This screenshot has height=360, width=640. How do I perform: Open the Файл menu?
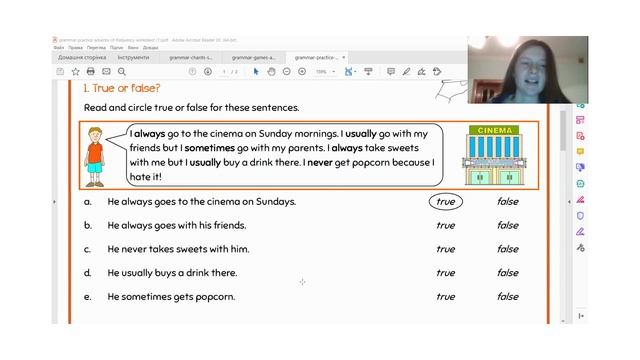coord(59,48)
